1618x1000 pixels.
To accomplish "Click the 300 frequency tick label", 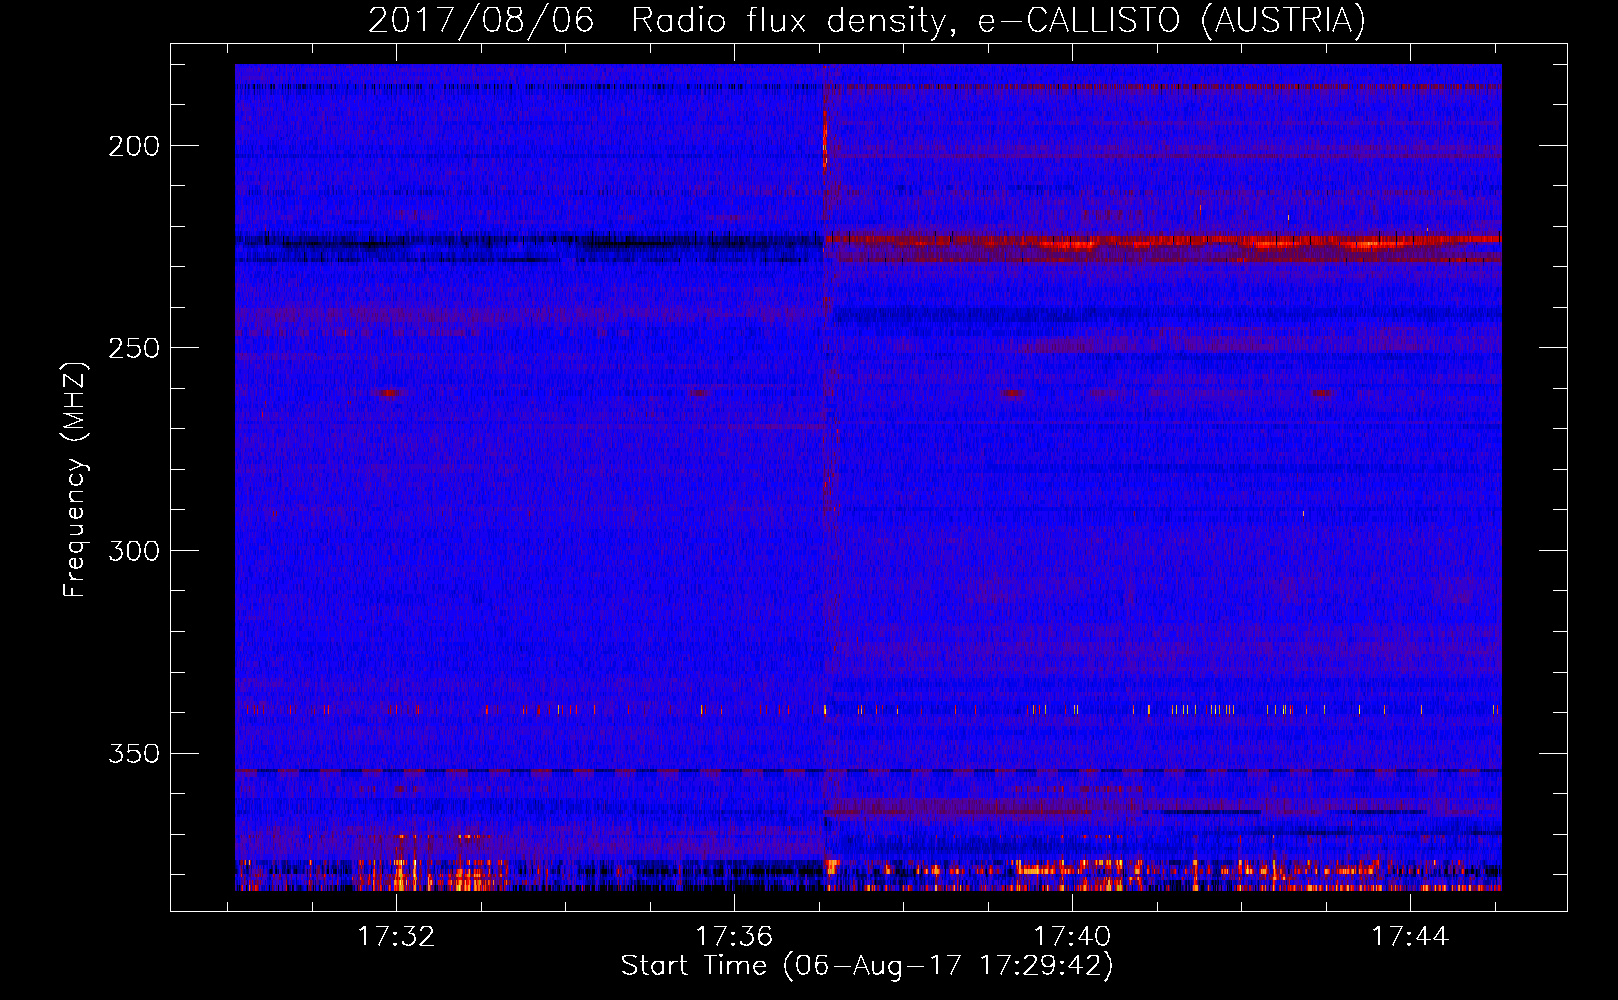I will [x=134, y=552].
